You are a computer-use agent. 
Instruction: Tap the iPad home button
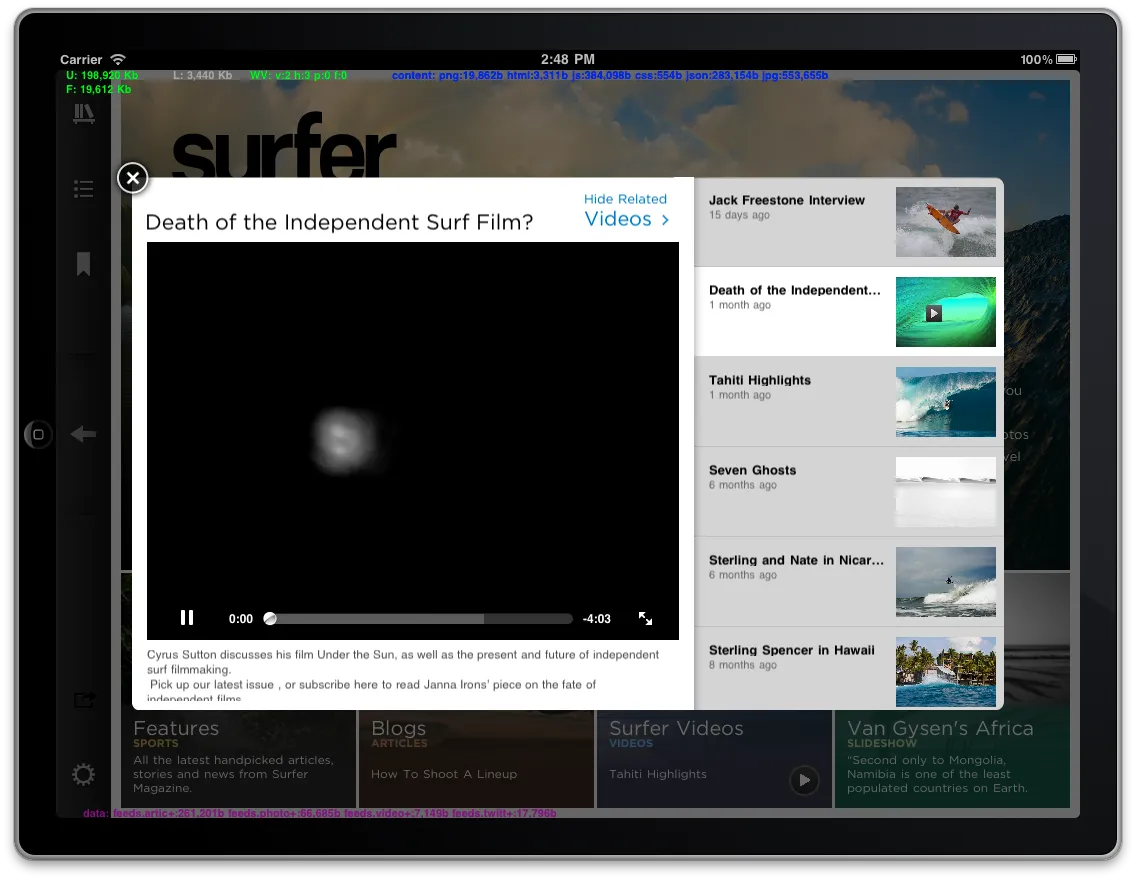tap(38, 435)
